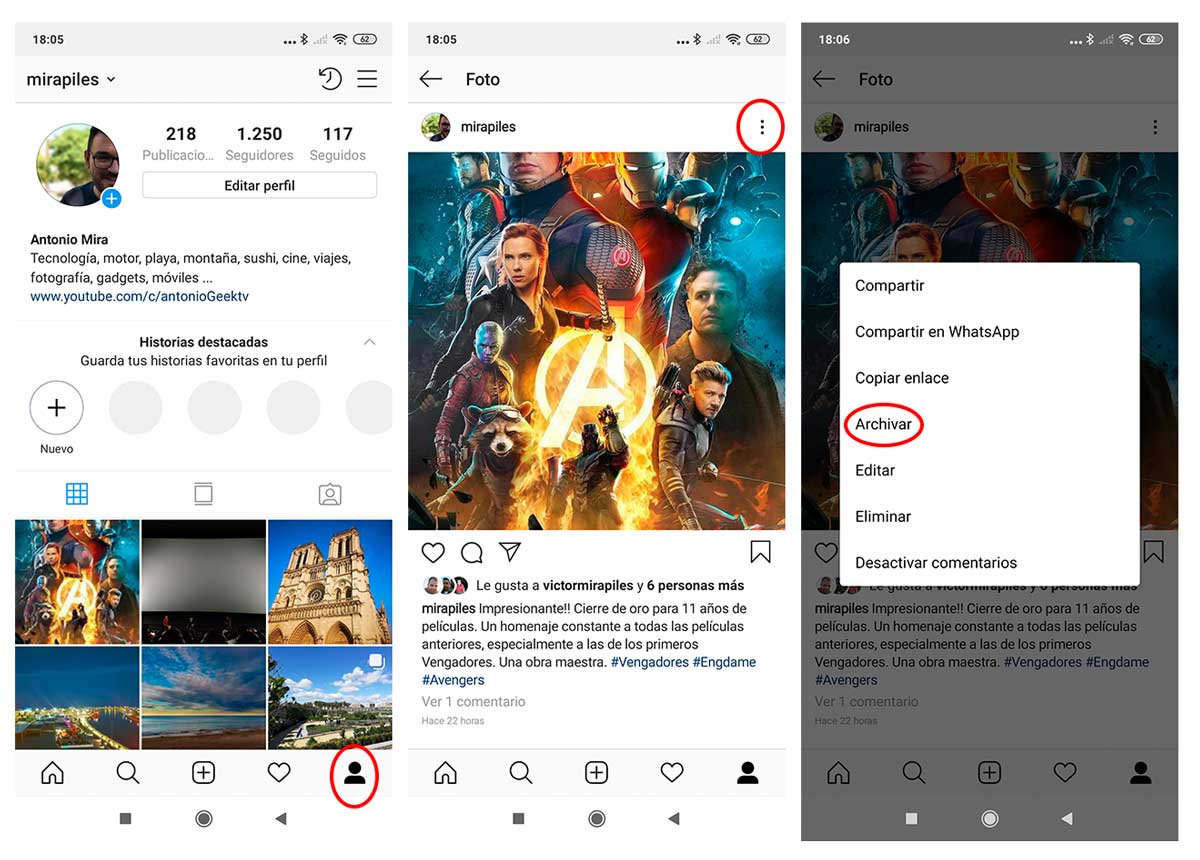The width and height of the screenshot is (1200, 860).
Task: Open the 117 Seguidos list
Action: [x=337, y=143]
